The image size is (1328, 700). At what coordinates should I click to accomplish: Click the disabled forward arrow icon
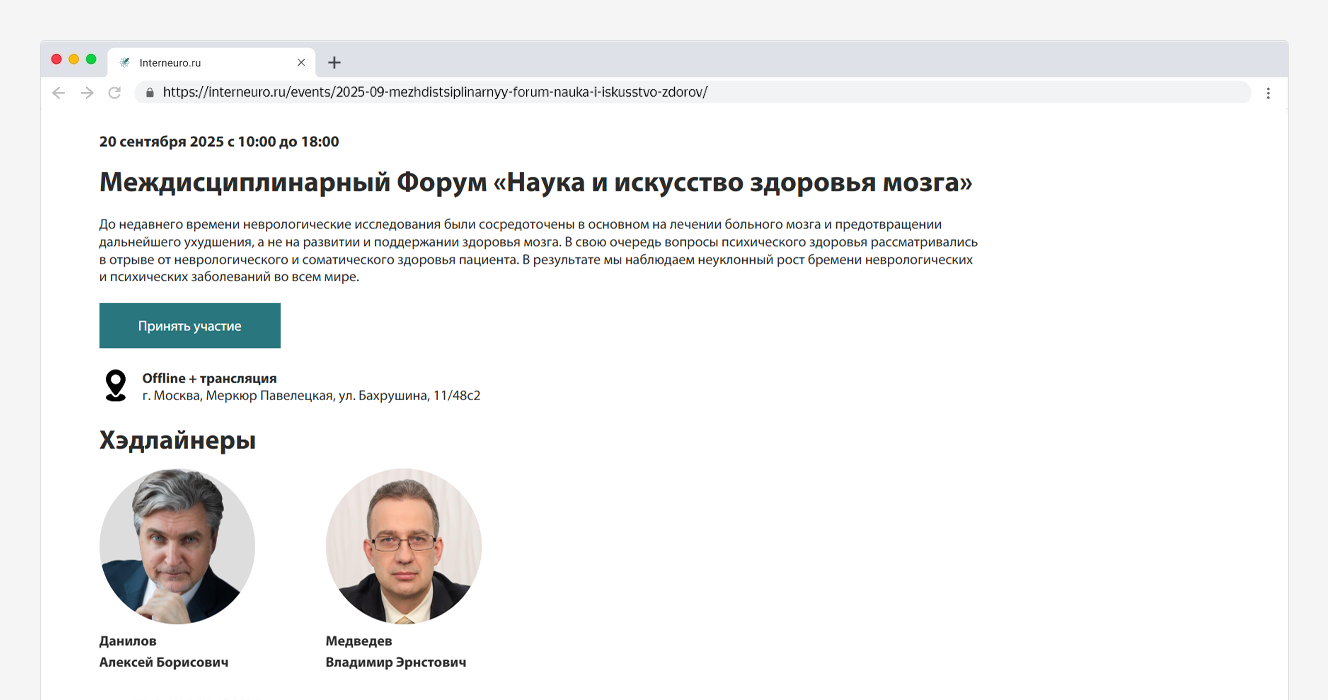coord(84,92)
